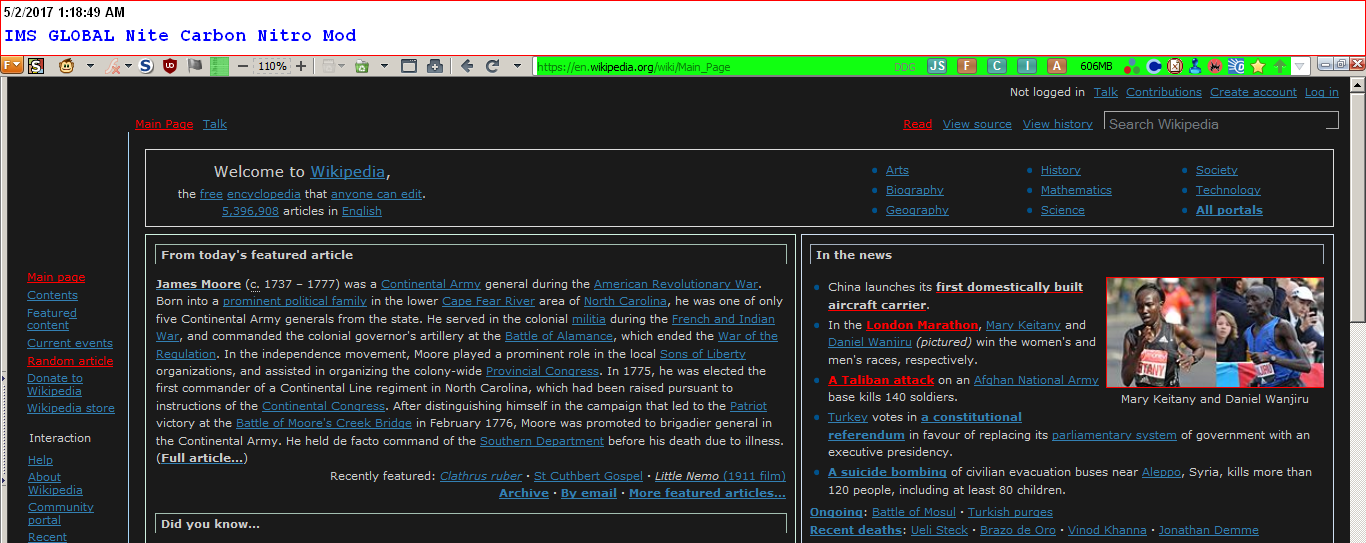The height and width of the screenshot is (543, 1366).
Task: Open the Greasemonkey dropdown arrow
Action: point(90,66)
